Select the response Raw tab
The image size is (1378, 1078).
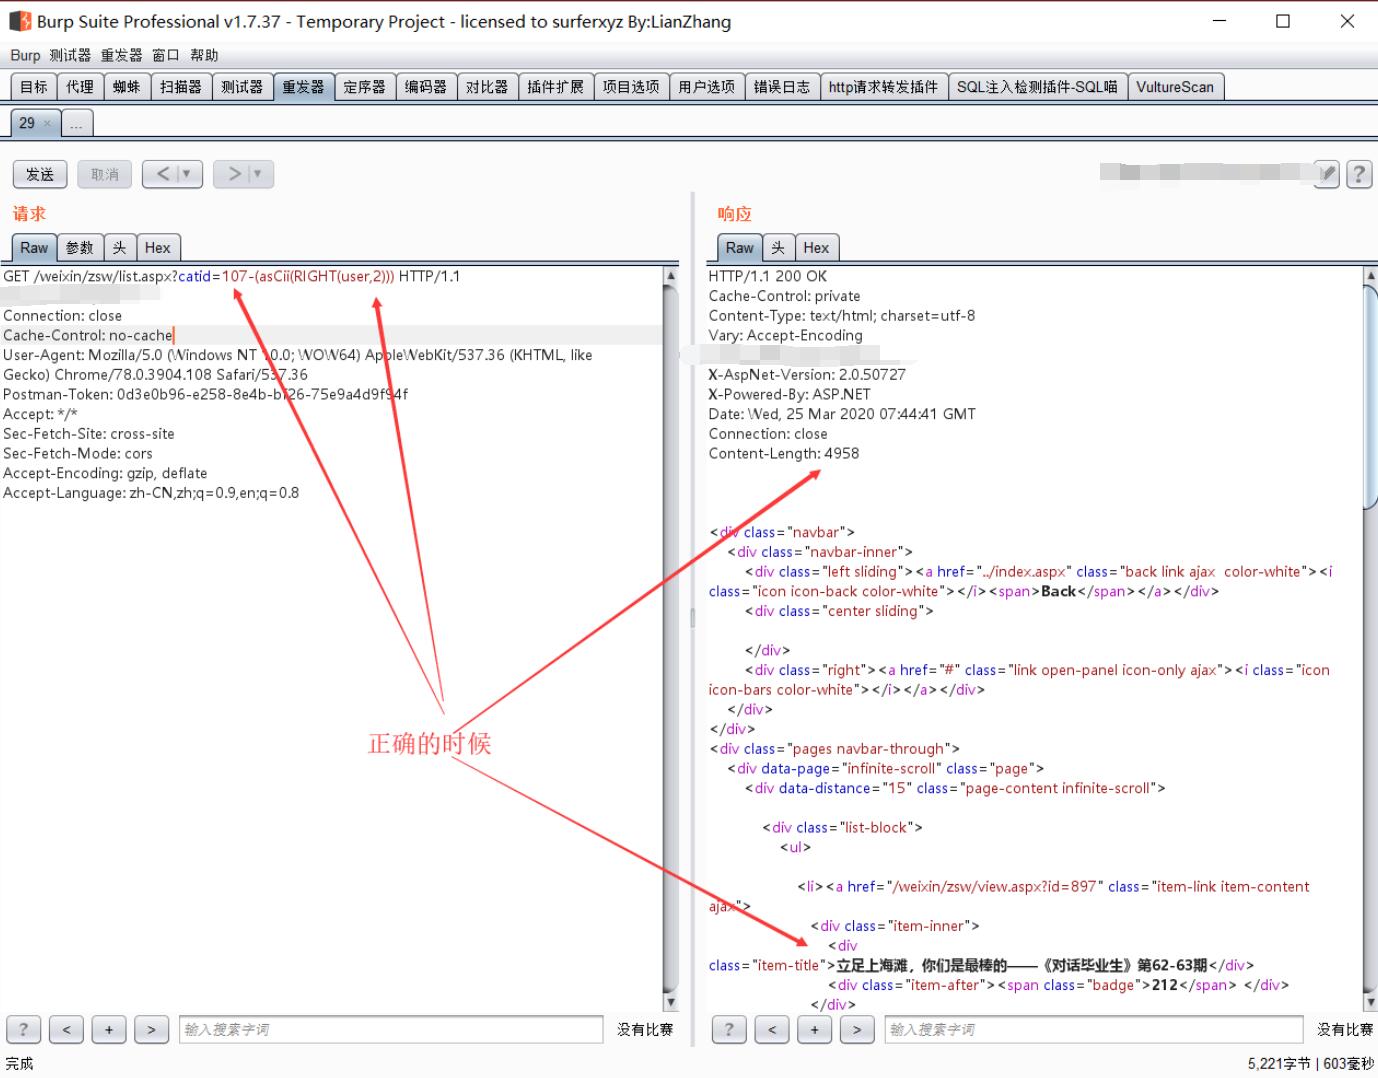tap(740, 248)
